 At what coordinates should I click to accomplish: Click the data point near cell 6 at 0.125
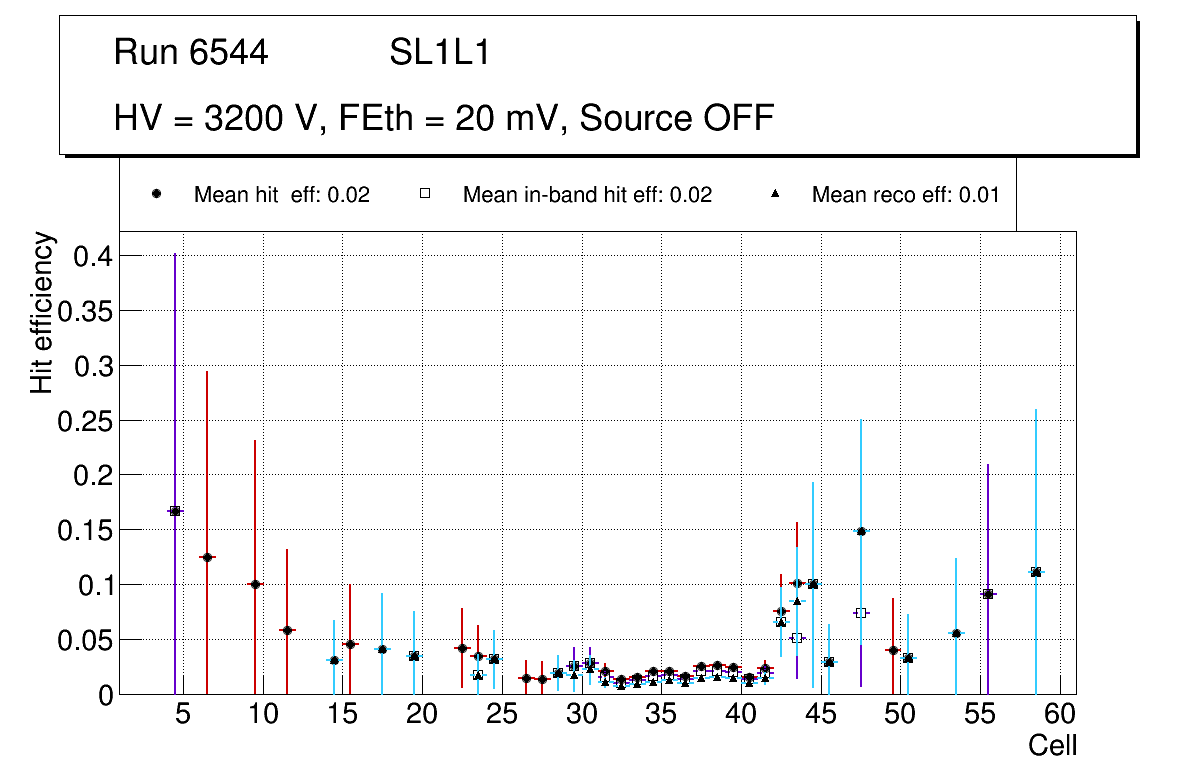[x=207, y=557]
